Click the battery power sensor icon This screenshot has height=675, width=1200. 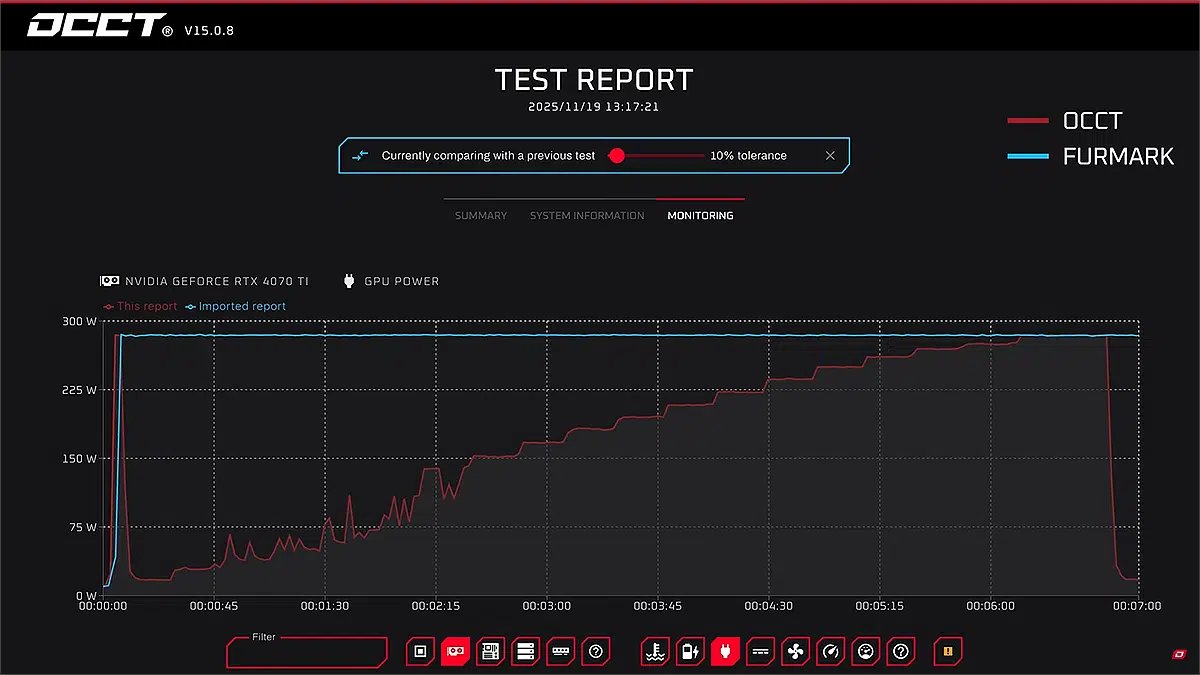coord(690,651)
